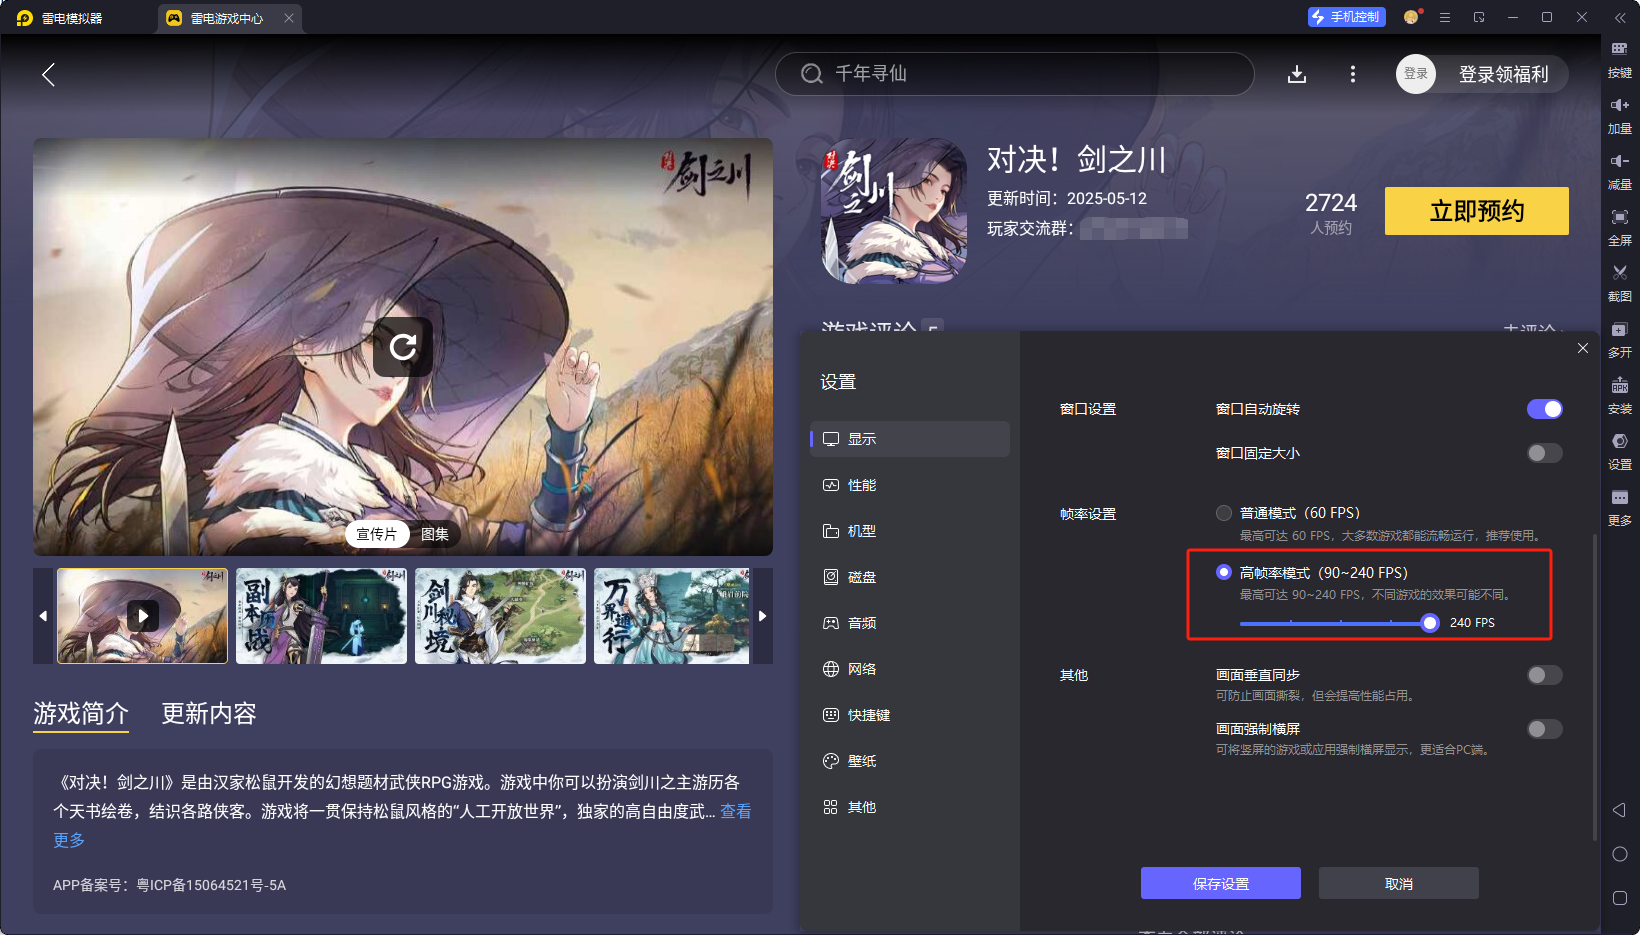The image size is (1640, 935).
Task: Open 音频 settings category
Action: 910,623
